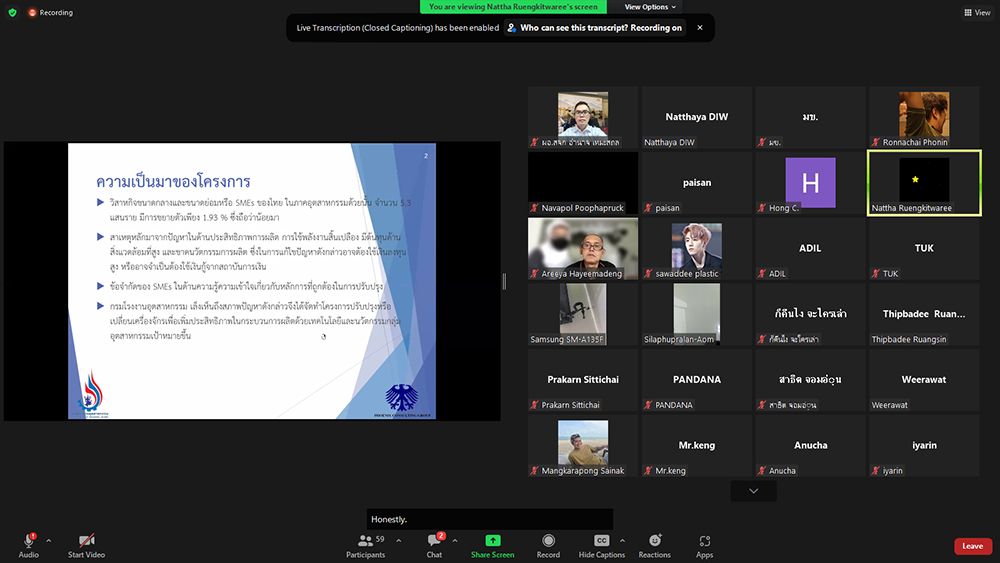Open the Chat panel

click(434, 544)
